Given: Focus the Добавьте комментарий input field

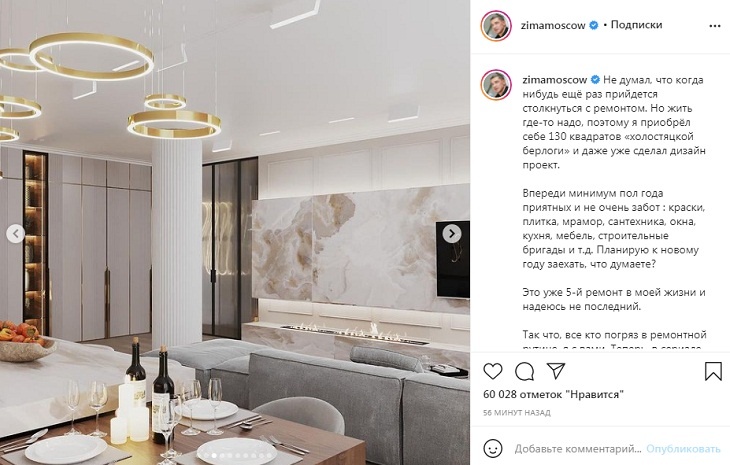Looking at the screenshot, I should pos(578,449).
